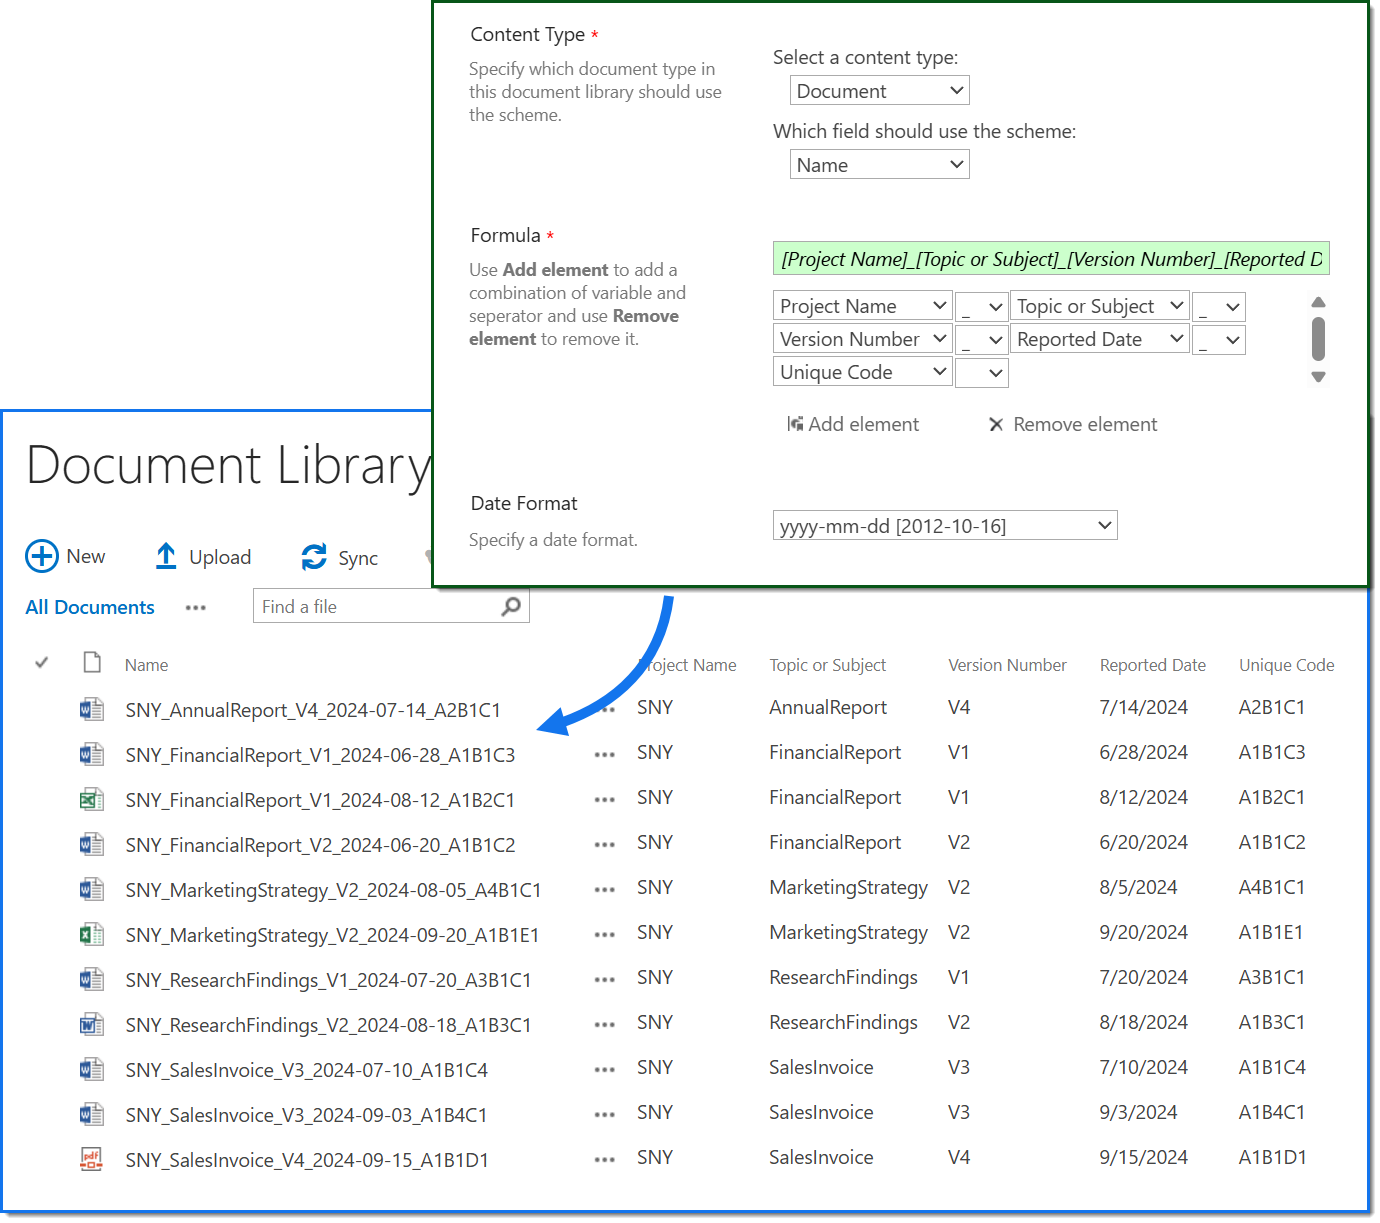Click the MarketingStrategy cell dated 8/5/2024
The height and width of the screenshot is (1223, 1380).
click(848, 887)
